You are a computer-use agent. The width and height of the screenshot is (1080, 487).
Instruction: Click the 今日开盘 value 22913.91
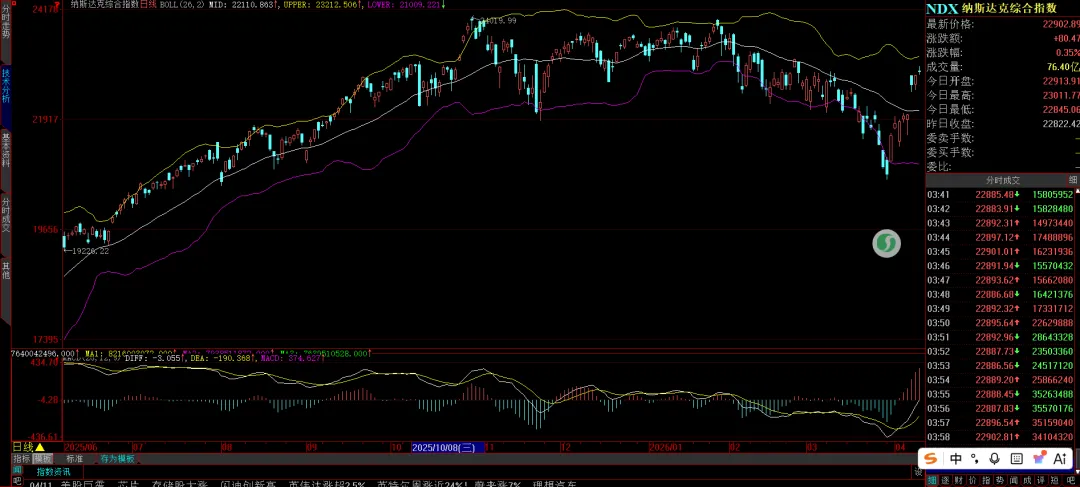(1061, 81)
